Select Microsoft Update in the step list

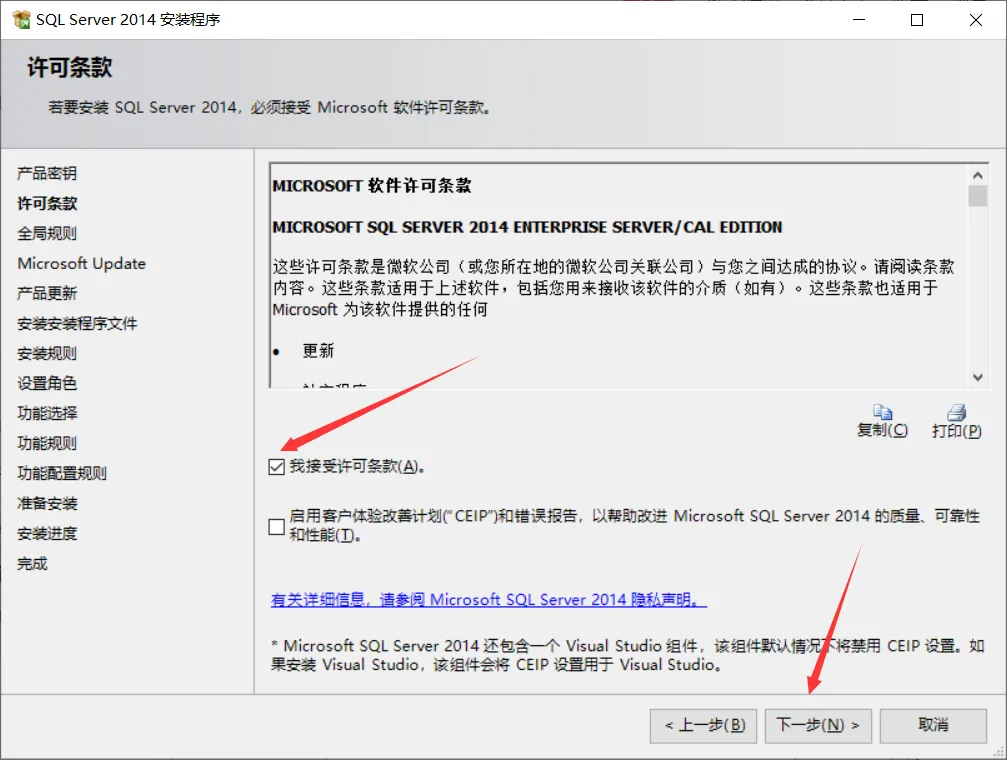tap(82, 263)
